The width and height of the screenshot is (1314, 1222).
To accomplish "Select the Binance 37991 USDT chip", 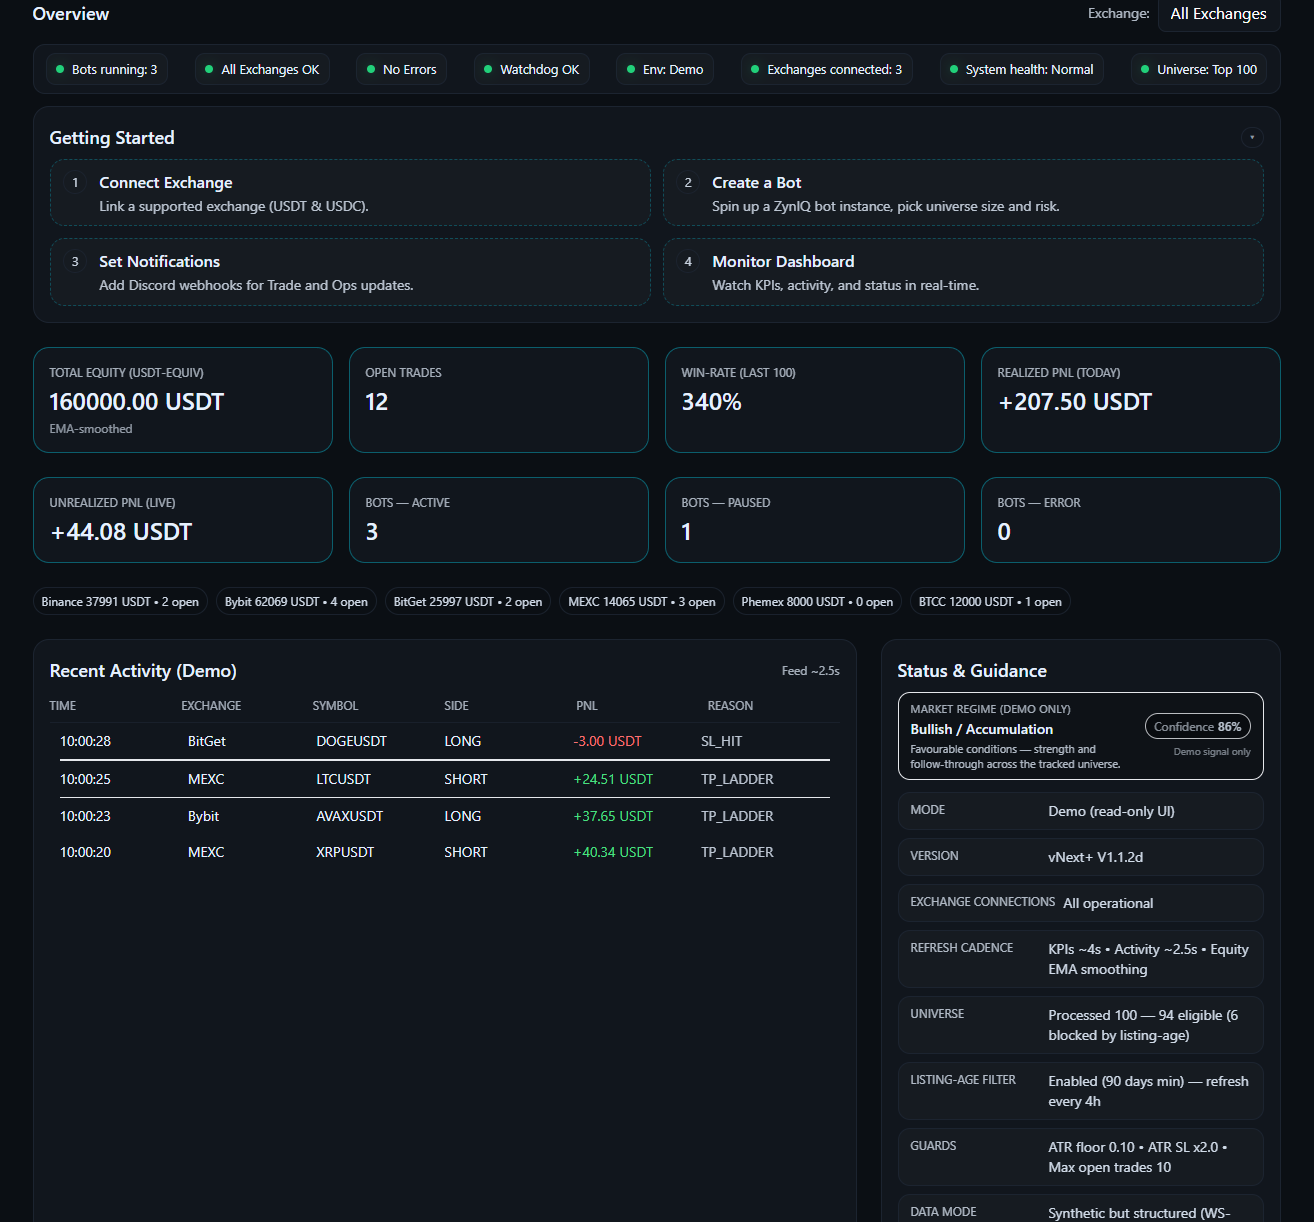I will point(119,601).
